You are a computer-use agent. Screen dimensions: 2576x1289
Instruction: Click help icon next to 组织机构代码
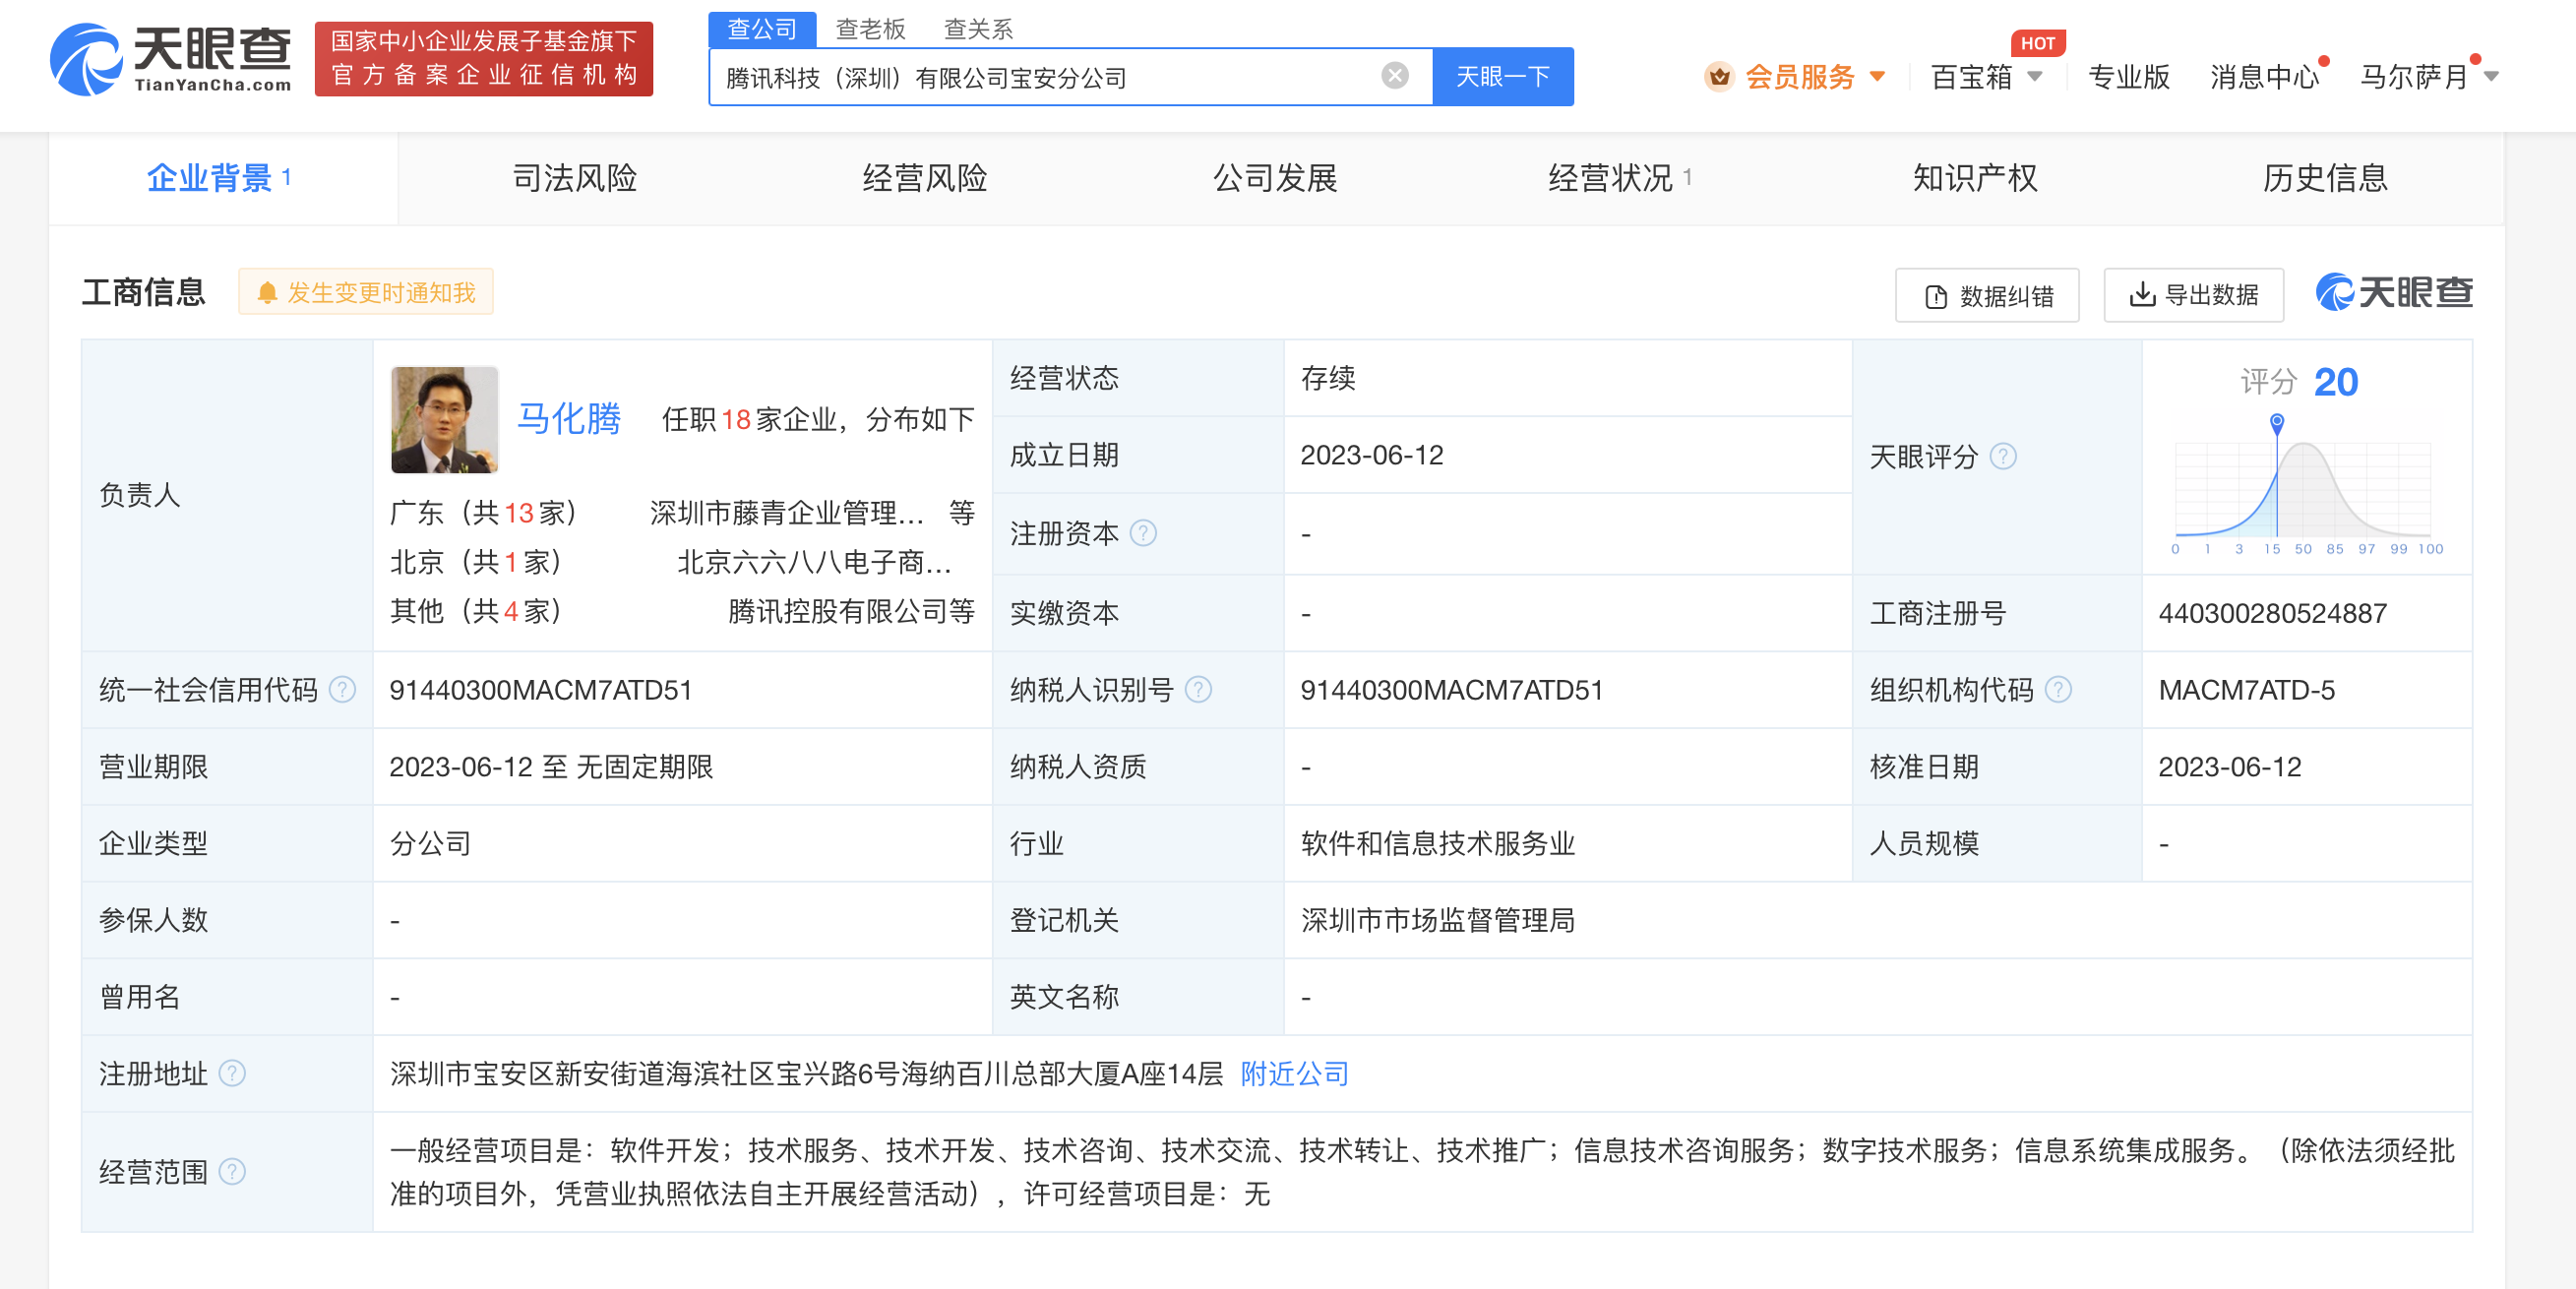click(2058, 690)
